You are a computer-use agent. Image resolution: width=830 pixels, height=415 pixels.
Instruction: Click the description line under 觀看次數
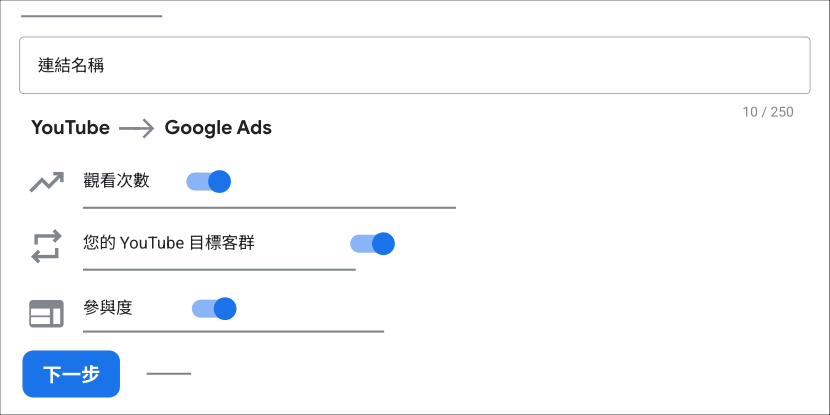point(269,208)
